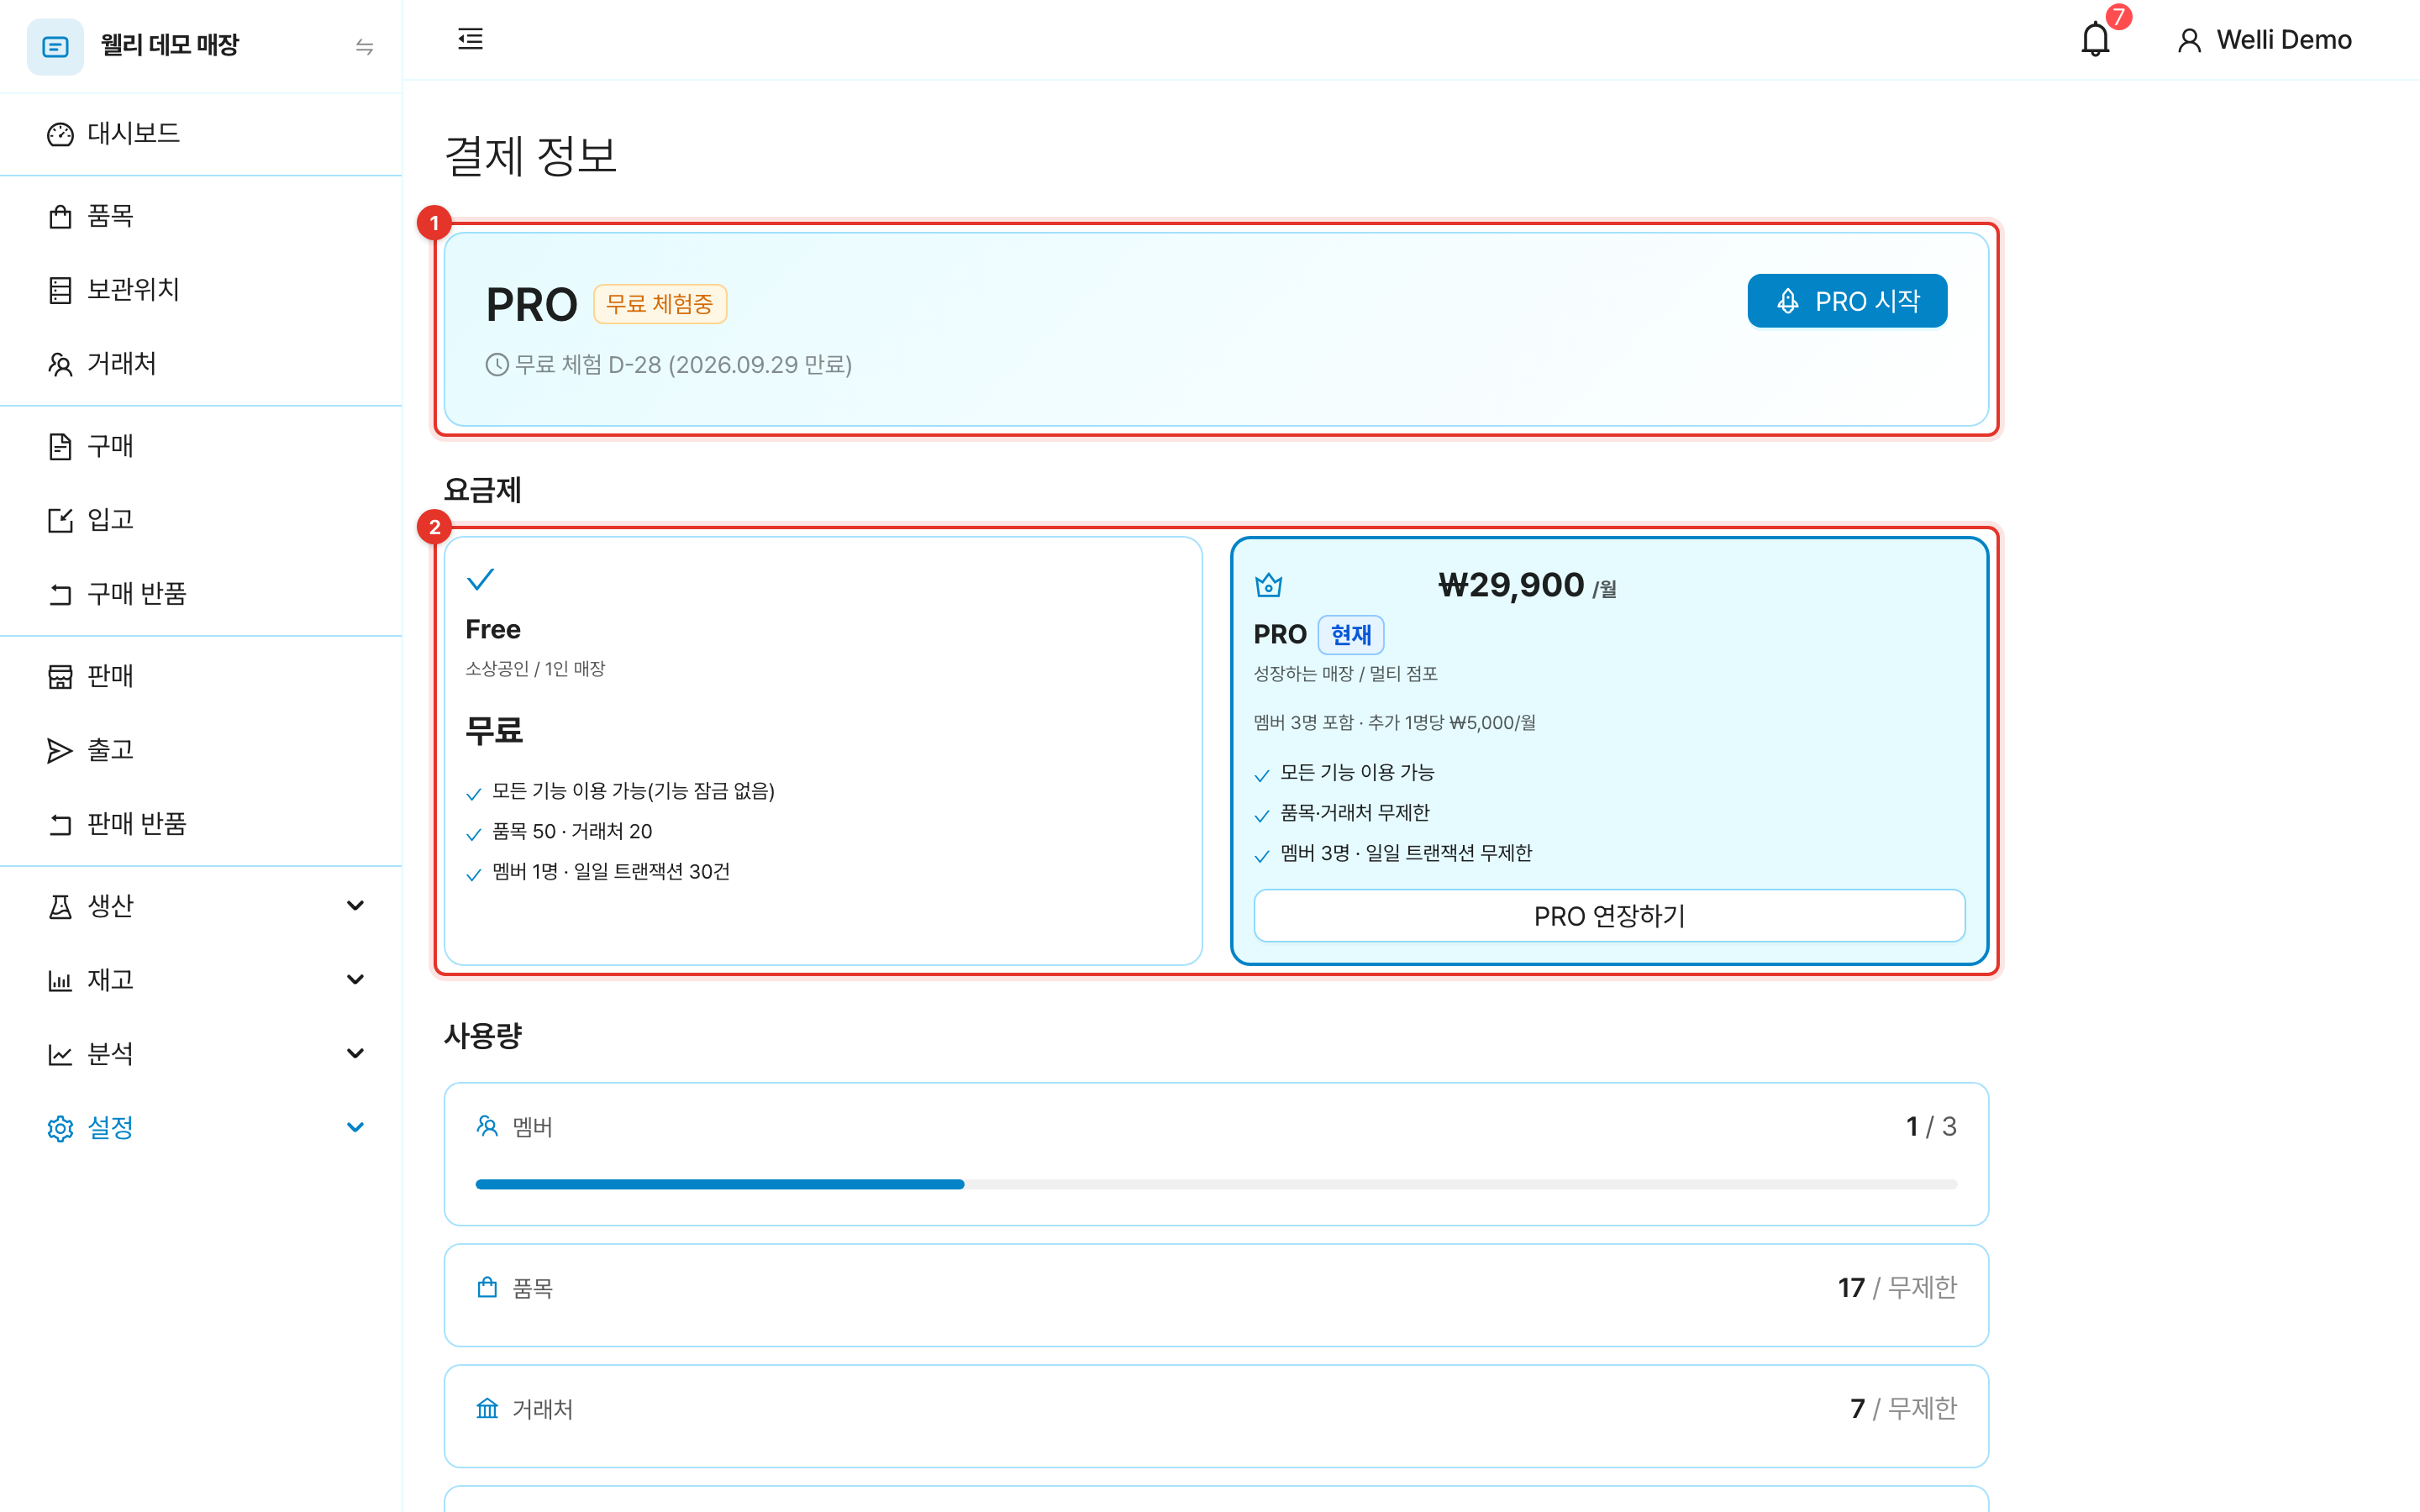The image size is (2420, 1512).
Task: Click the 품목 shopping bag icon in sidebar
Action: pyautogui.click(x=60, y=216)
